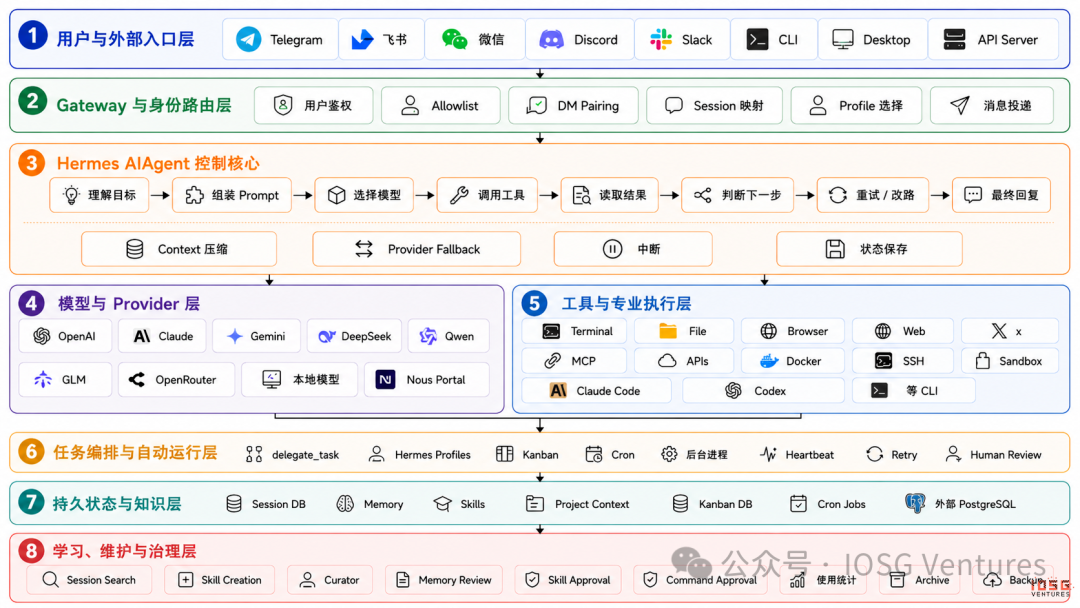This screenshot has width=1080, height=608.
Task: Select the Skill Approval box
Action: click(x=568, y=580)
